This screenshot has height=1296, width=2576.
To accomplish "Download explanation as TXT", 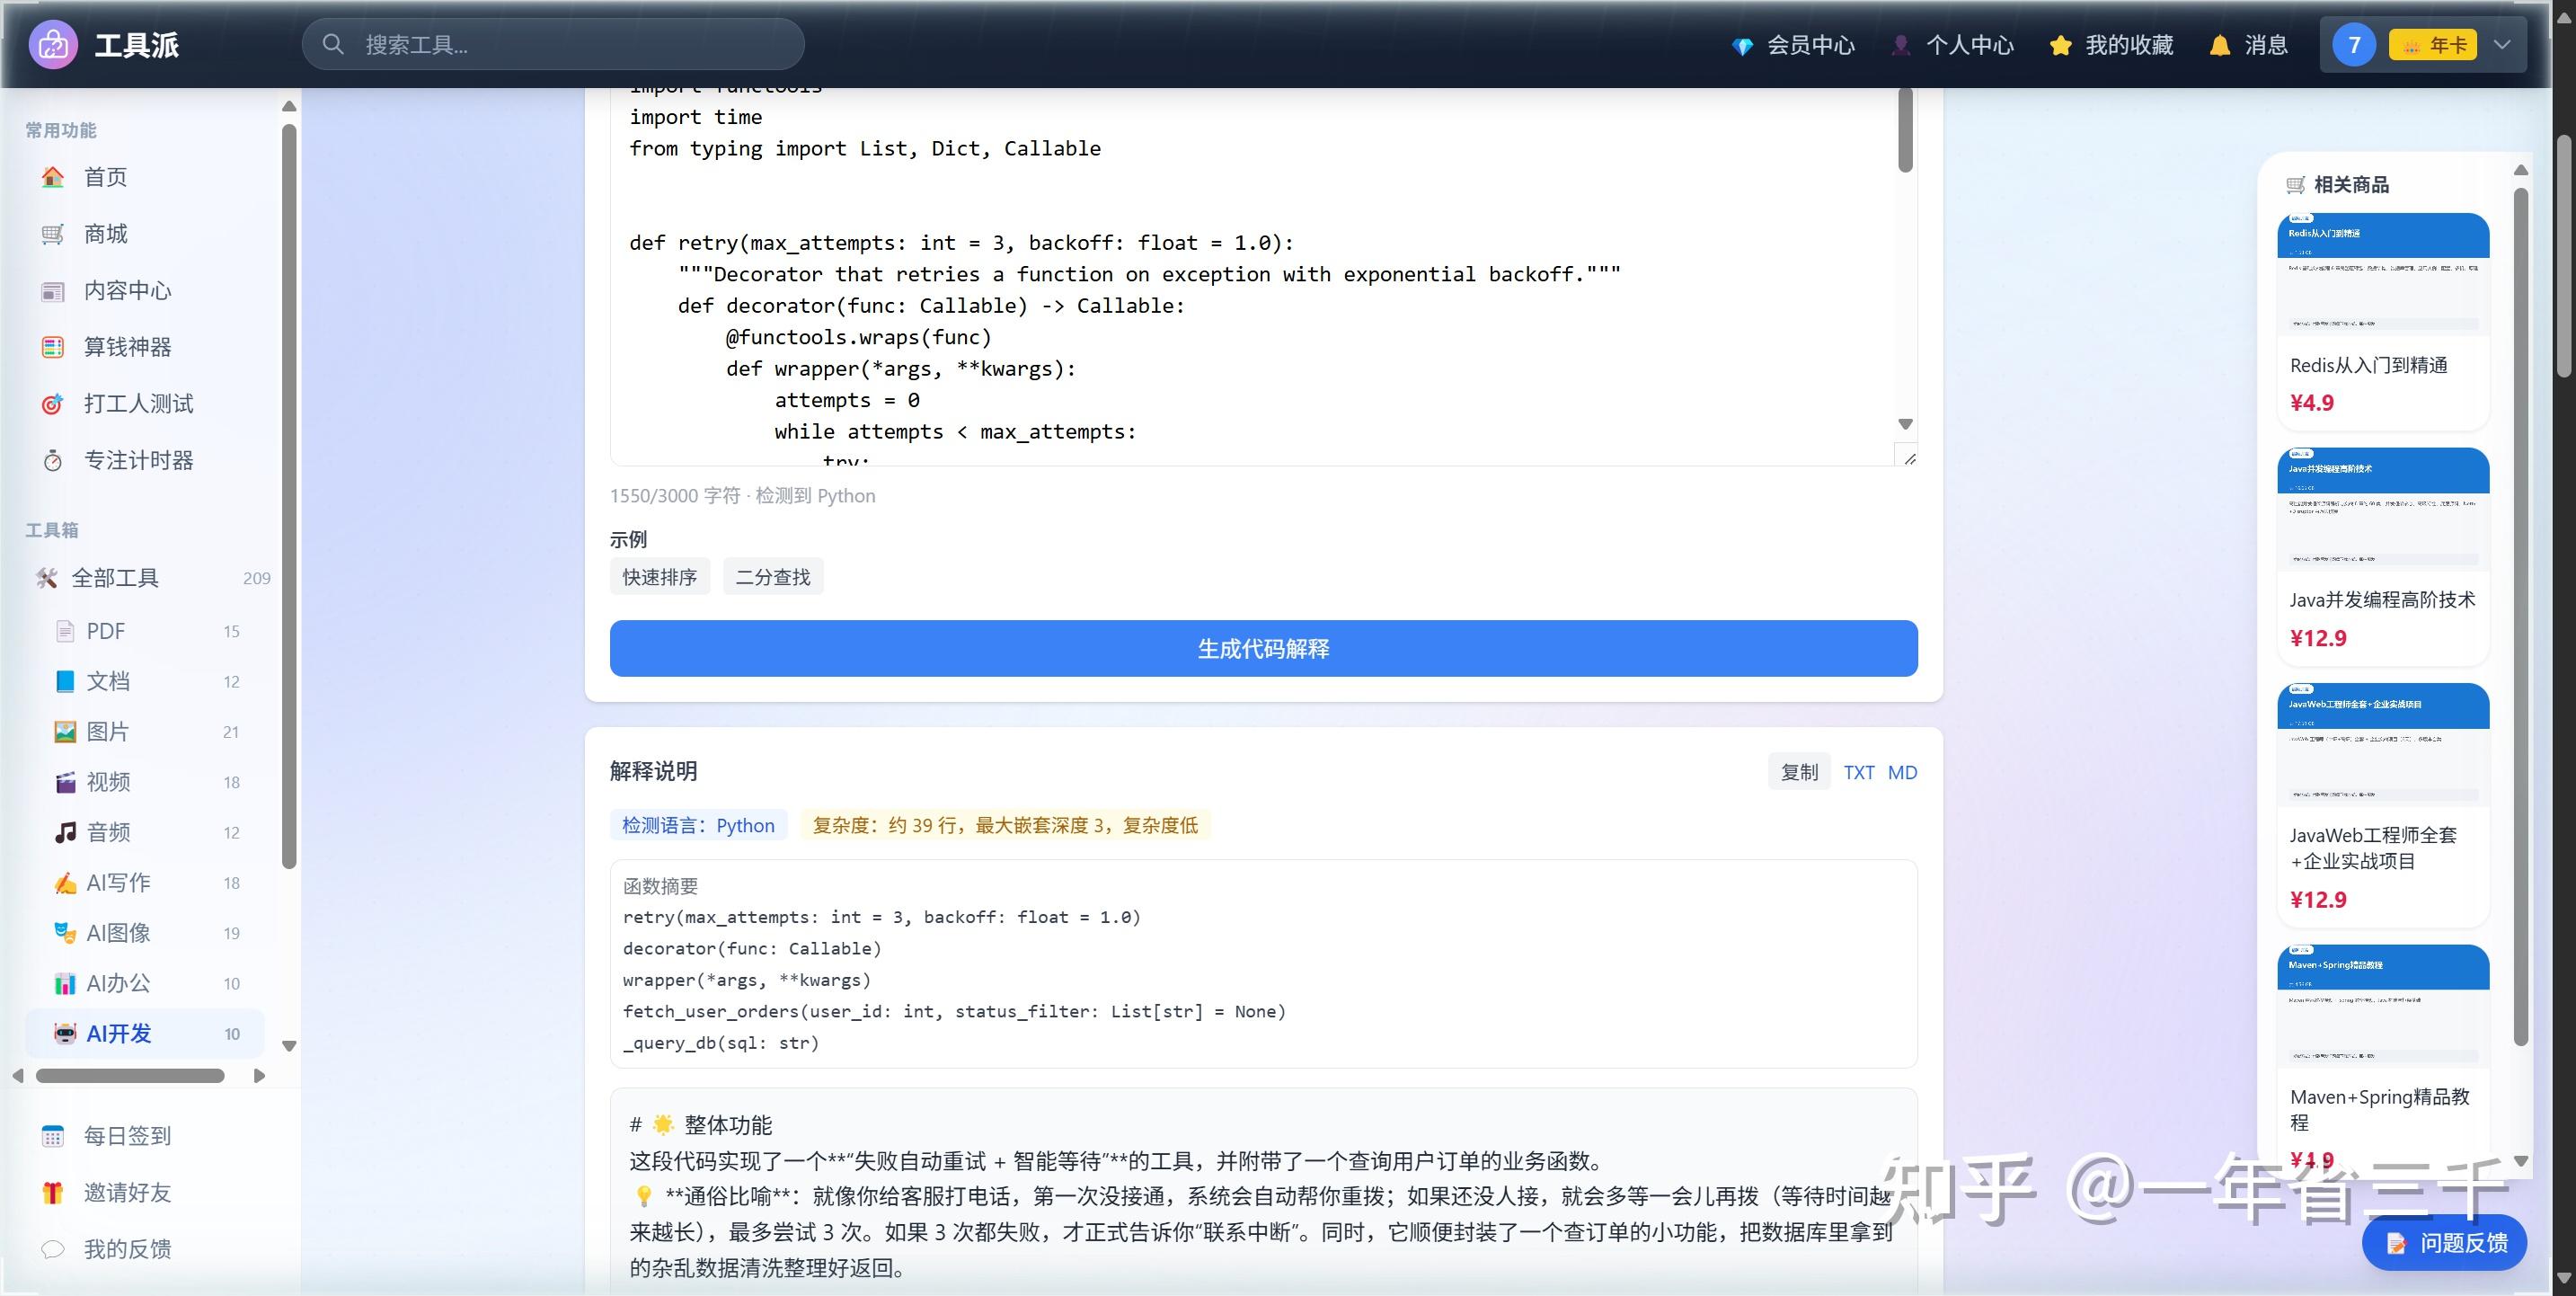I will 1859,772.
